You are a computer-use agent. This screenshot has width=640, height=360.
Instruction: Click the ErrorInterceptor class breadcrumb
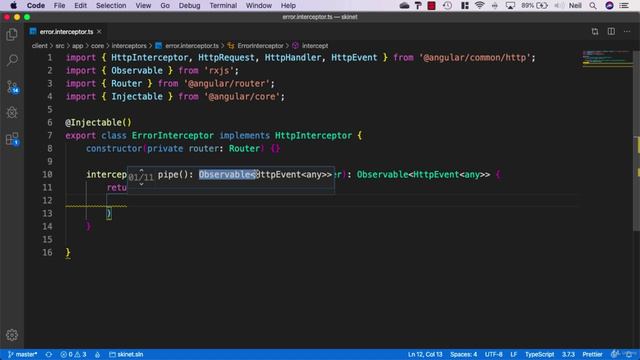coord(256,46)
